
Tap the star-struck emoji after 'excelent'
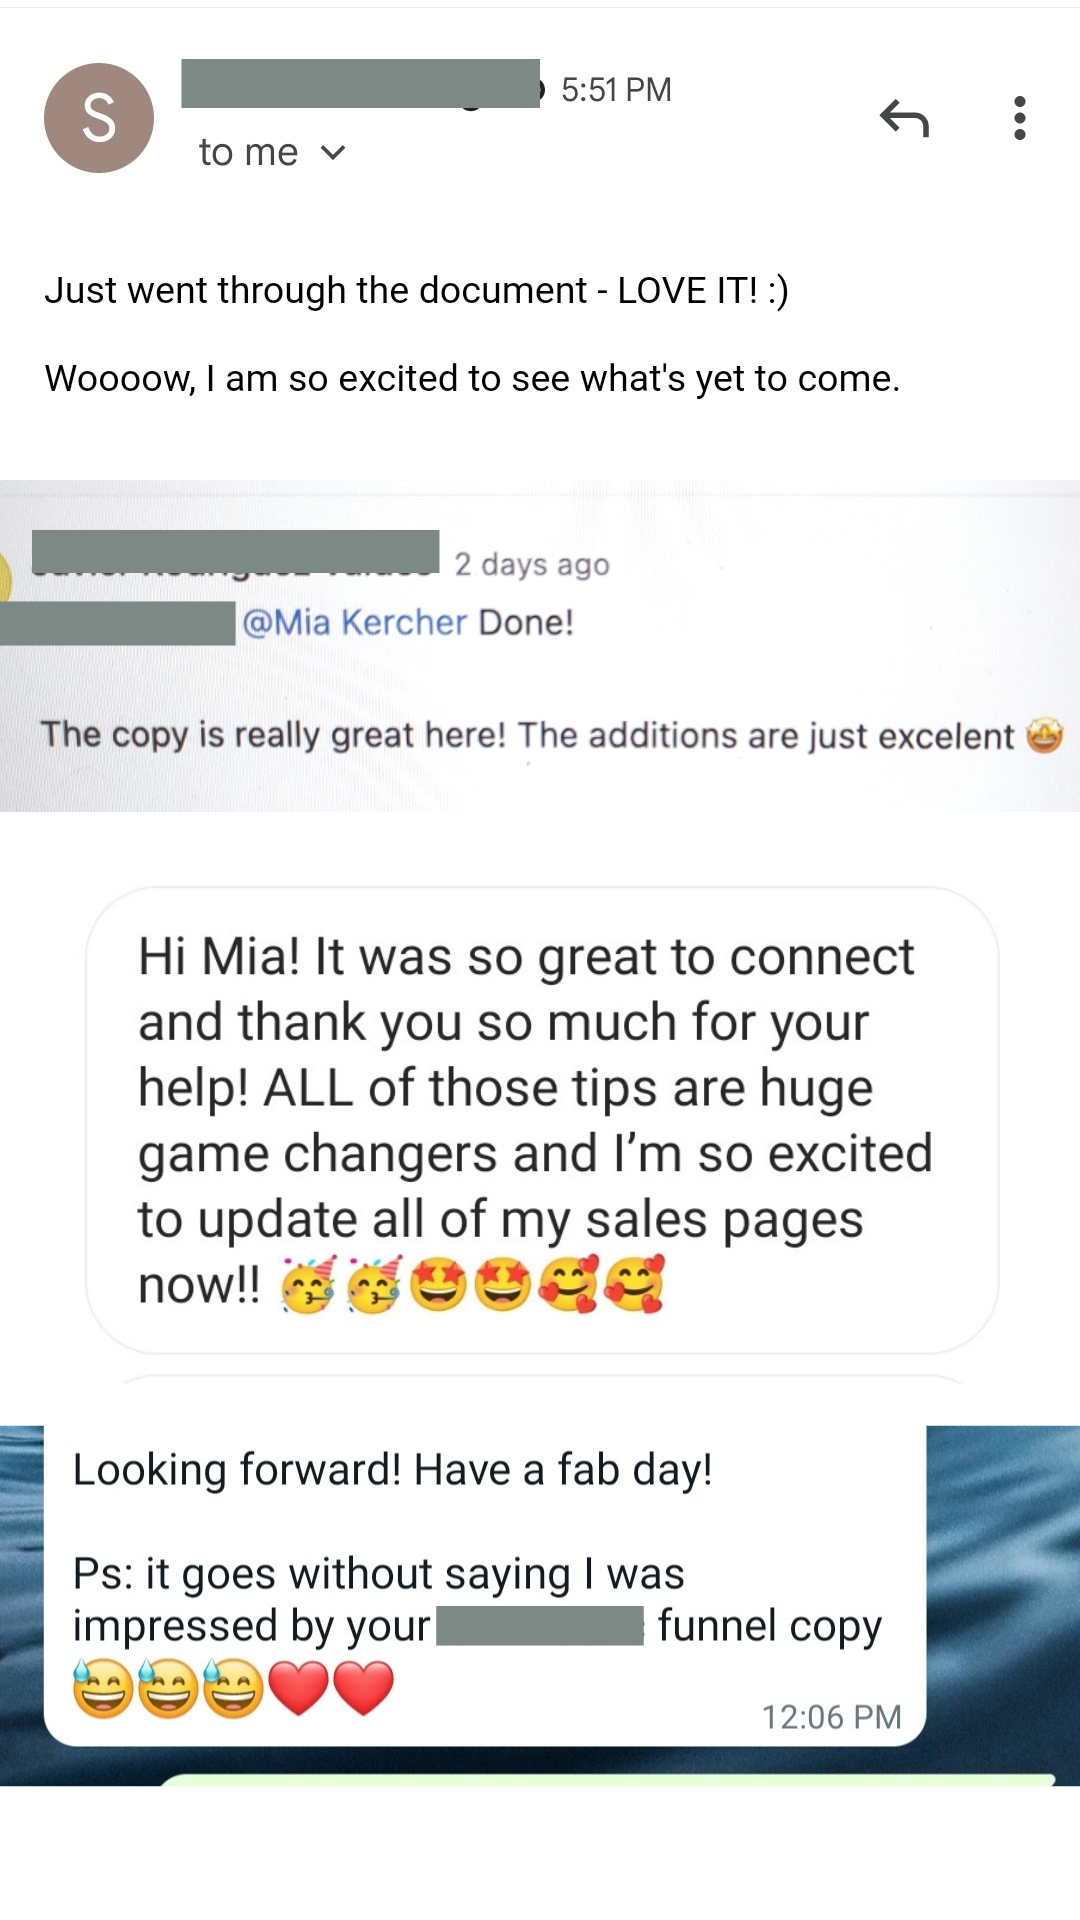[1045, 736]
